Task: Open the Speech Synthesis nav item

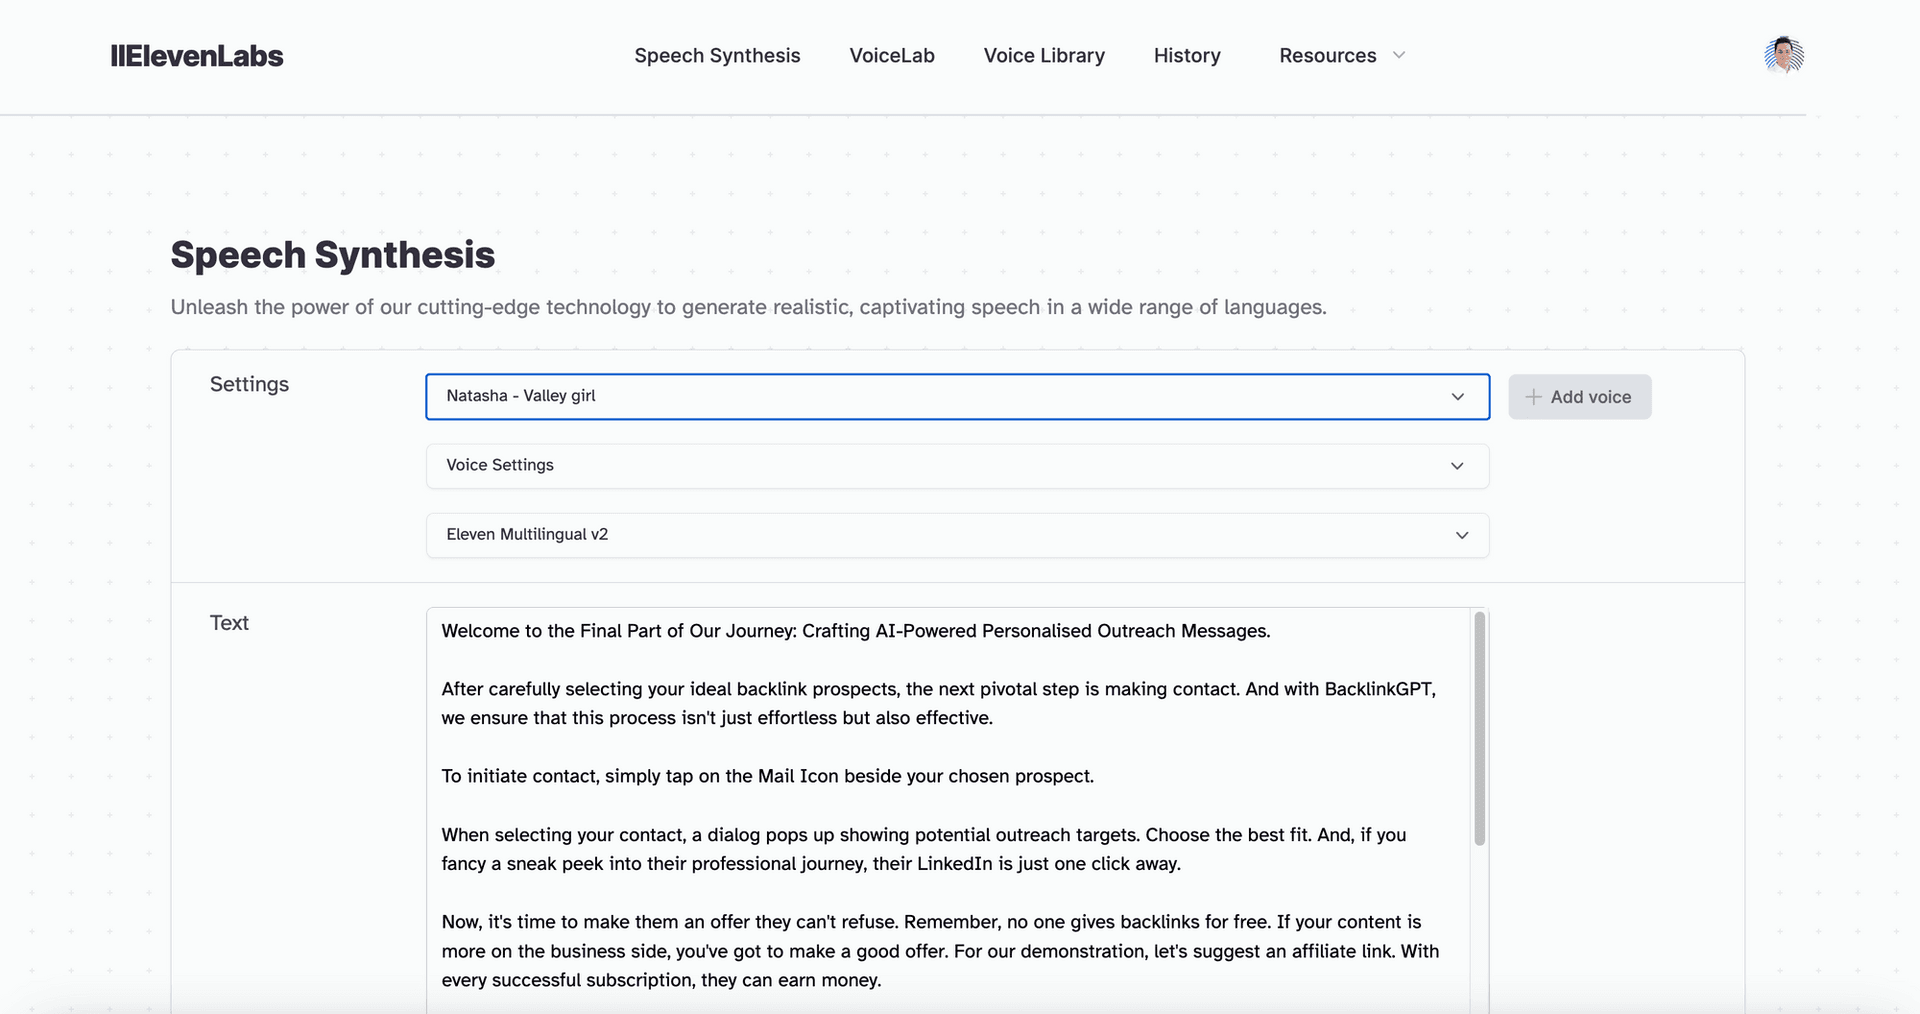Action: tap(717, 56)
